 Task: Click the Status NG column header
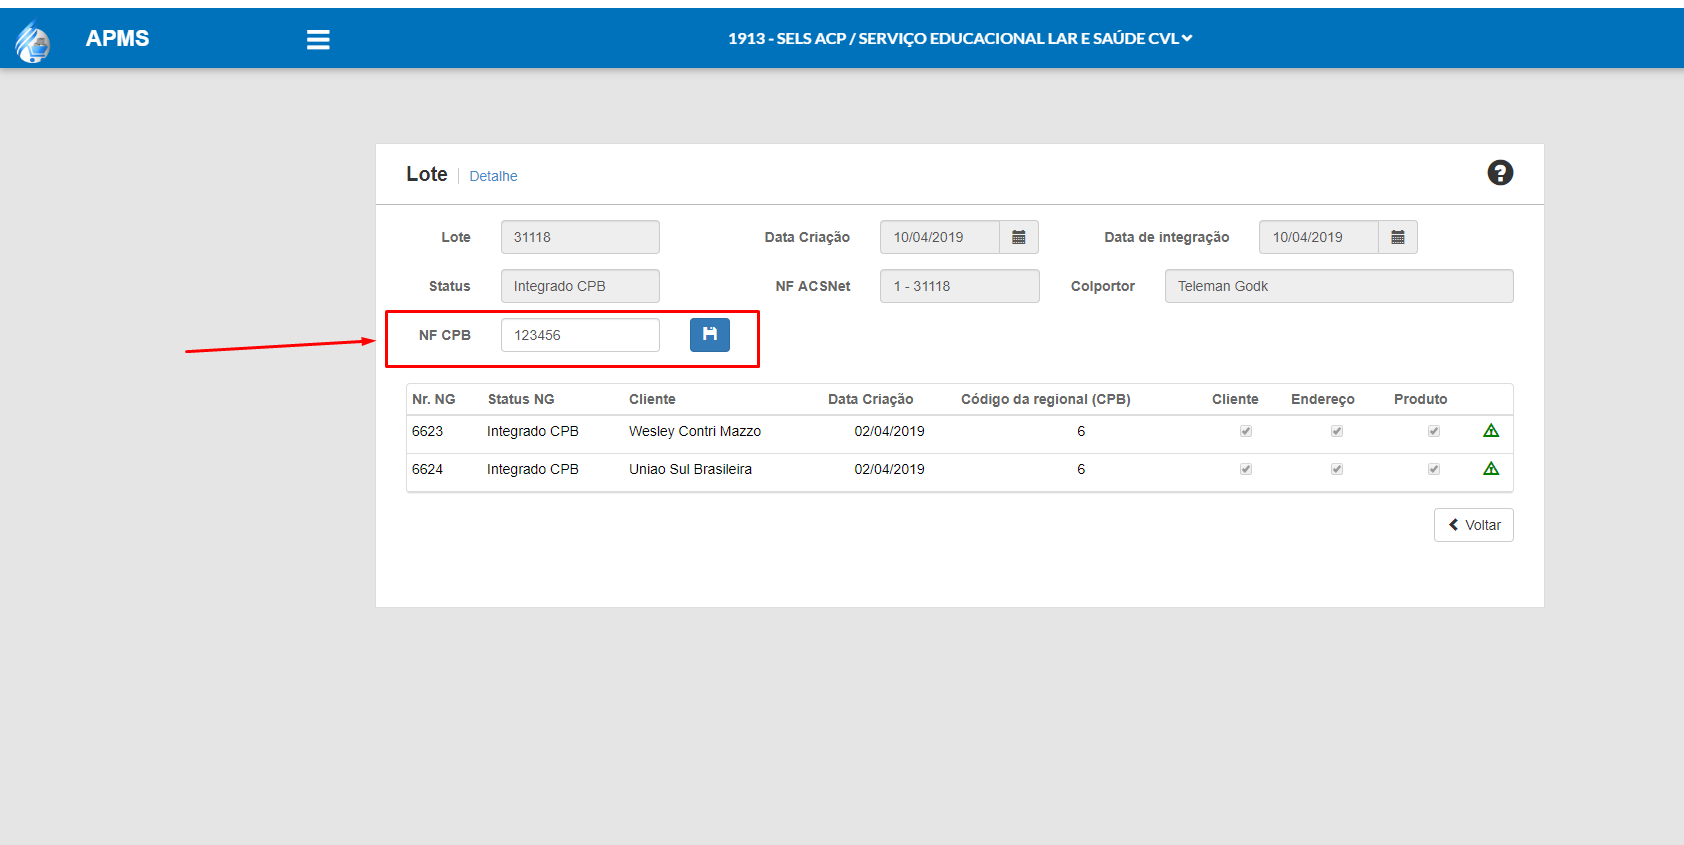tap(521, 399)
